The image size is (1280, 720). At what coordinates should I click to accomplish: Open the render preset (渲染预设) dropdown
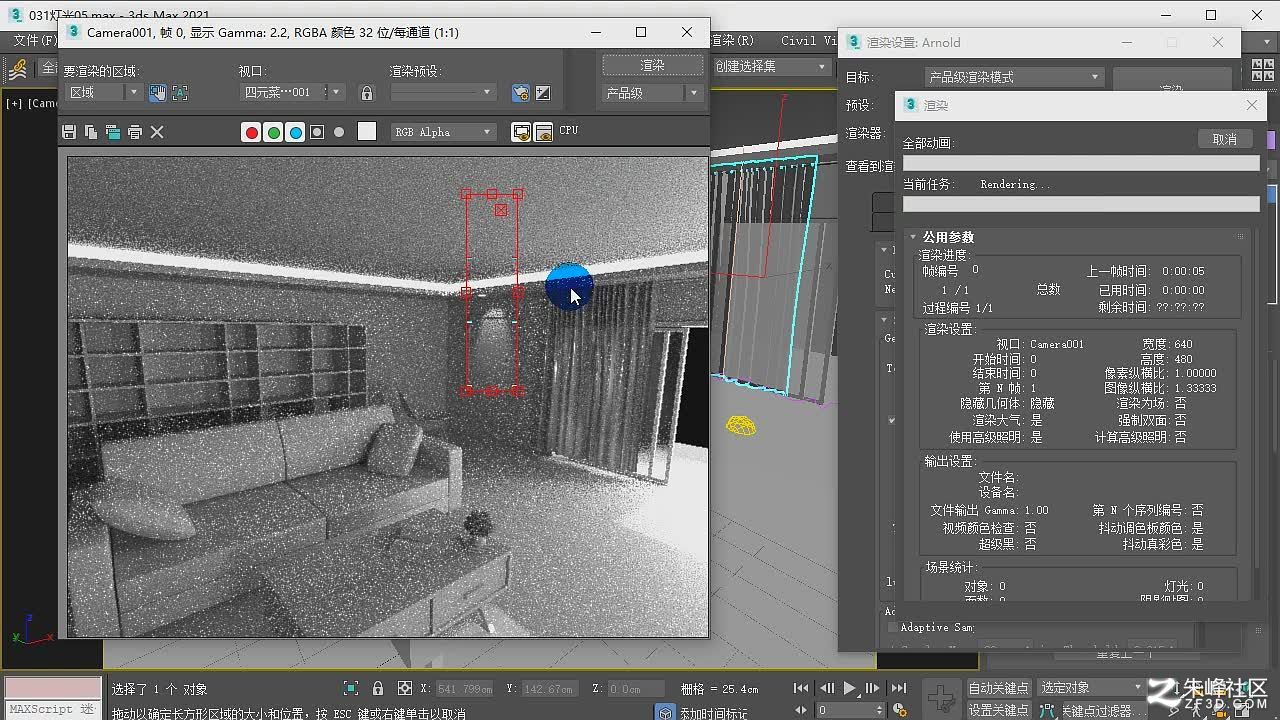click(x=442, y=92)
